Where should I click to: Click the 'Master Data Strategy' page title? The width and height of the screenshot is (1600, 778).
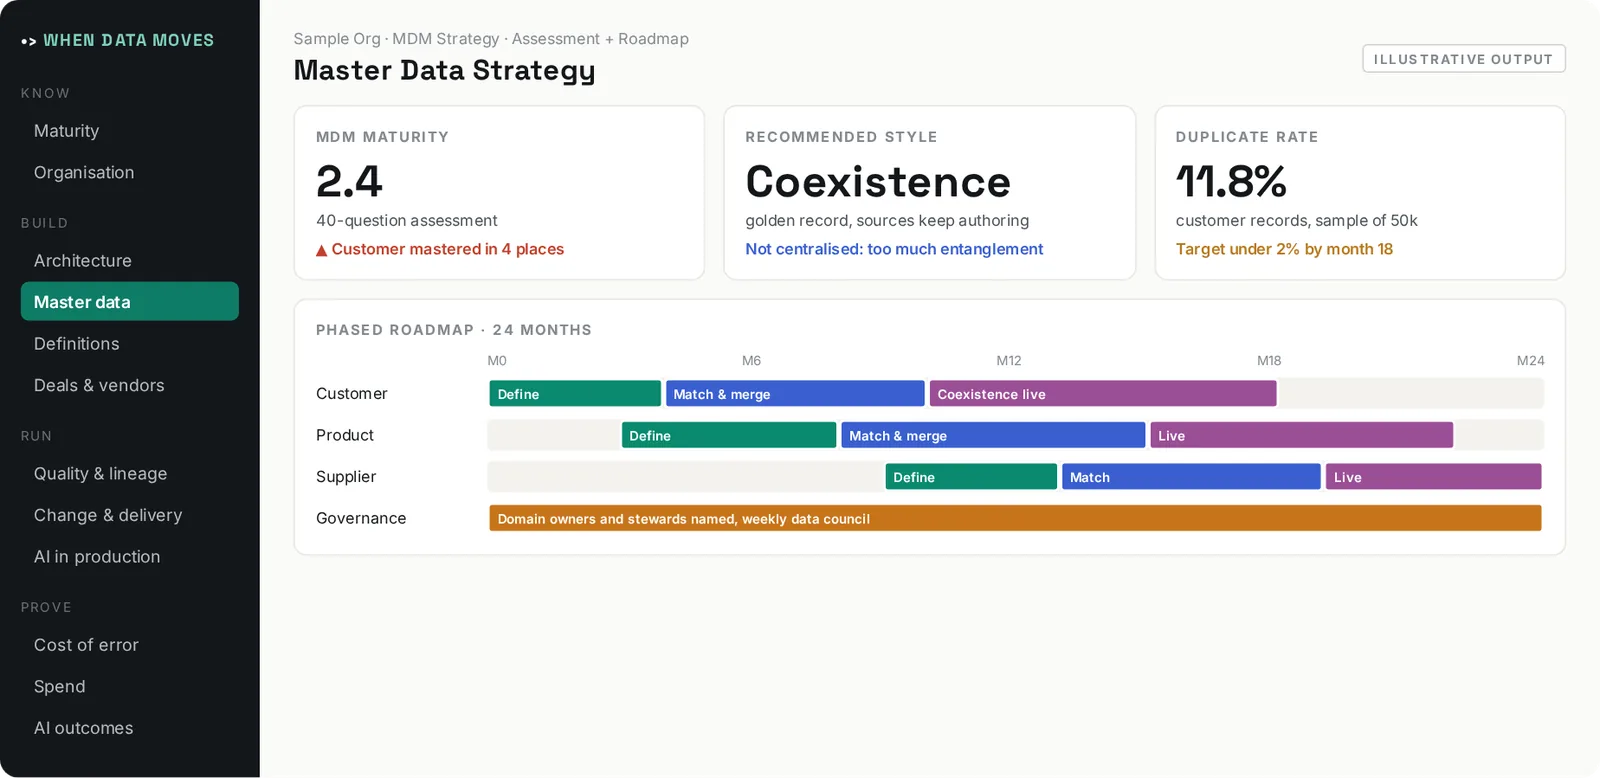(x=445, y=71)
